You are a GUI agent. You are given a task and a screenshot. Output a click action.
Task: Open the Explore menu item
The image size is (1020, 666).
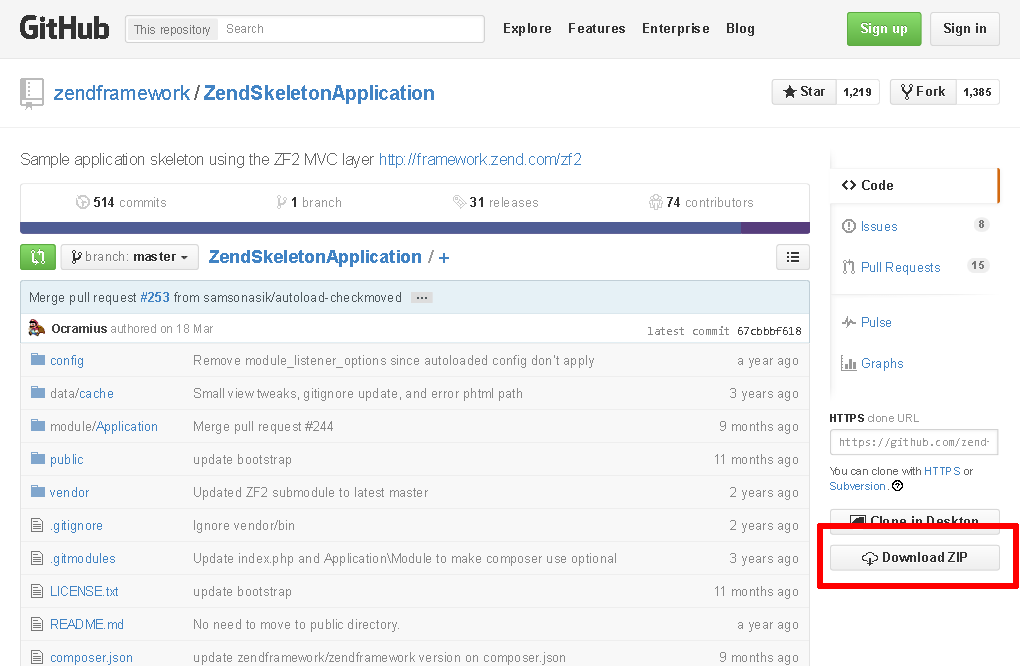coord(527,28)
